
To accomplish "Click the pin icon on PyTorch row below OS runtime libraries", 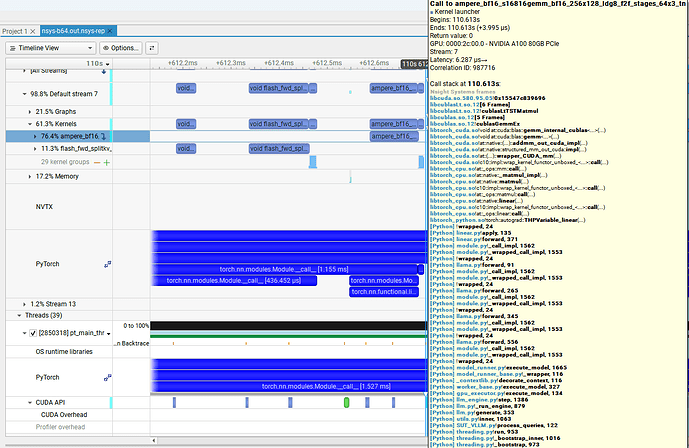I will [107, 378].
